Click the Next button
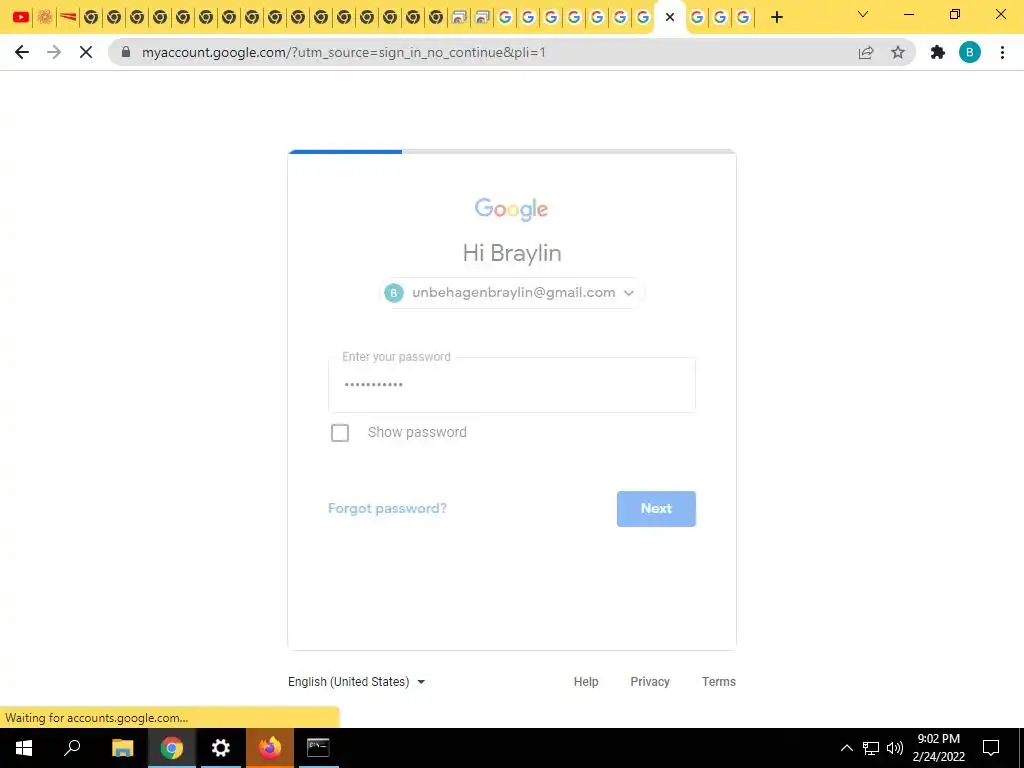 click(656, 509)
